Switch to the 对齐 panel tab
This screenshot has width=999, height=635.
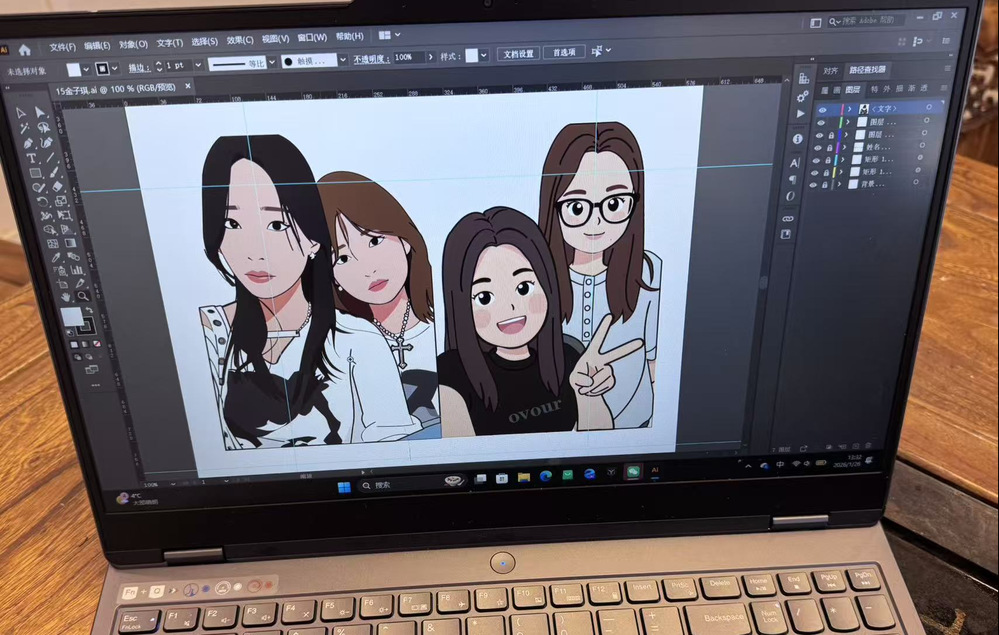tap(830, 71)
